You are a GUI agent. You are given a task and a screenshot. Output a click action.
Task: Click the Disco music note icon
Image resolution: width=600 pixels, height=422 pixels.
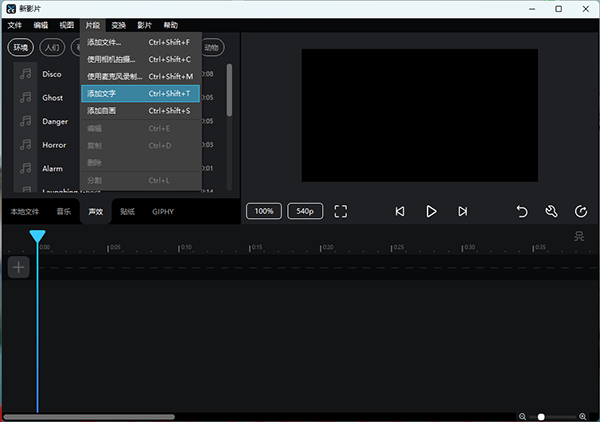(26, 74)
